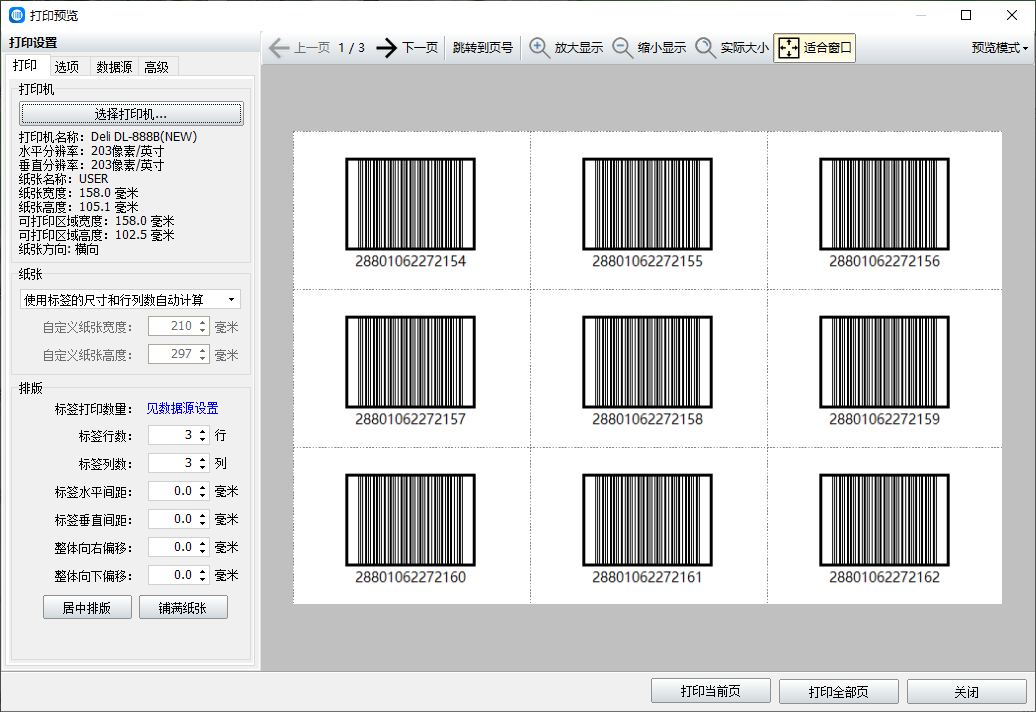
Task: Open 跳转到页号 jump-to-page option
Action: pos(483,48)
